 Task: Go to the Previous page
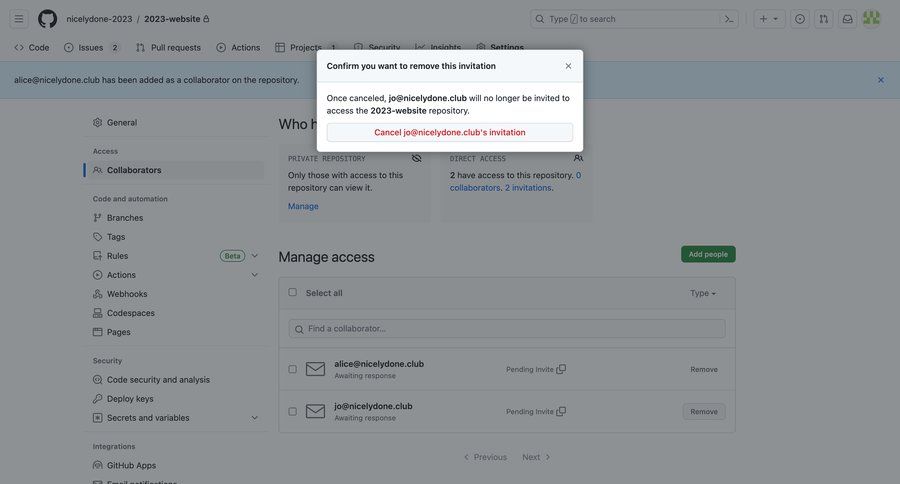(x=486, y=457)
